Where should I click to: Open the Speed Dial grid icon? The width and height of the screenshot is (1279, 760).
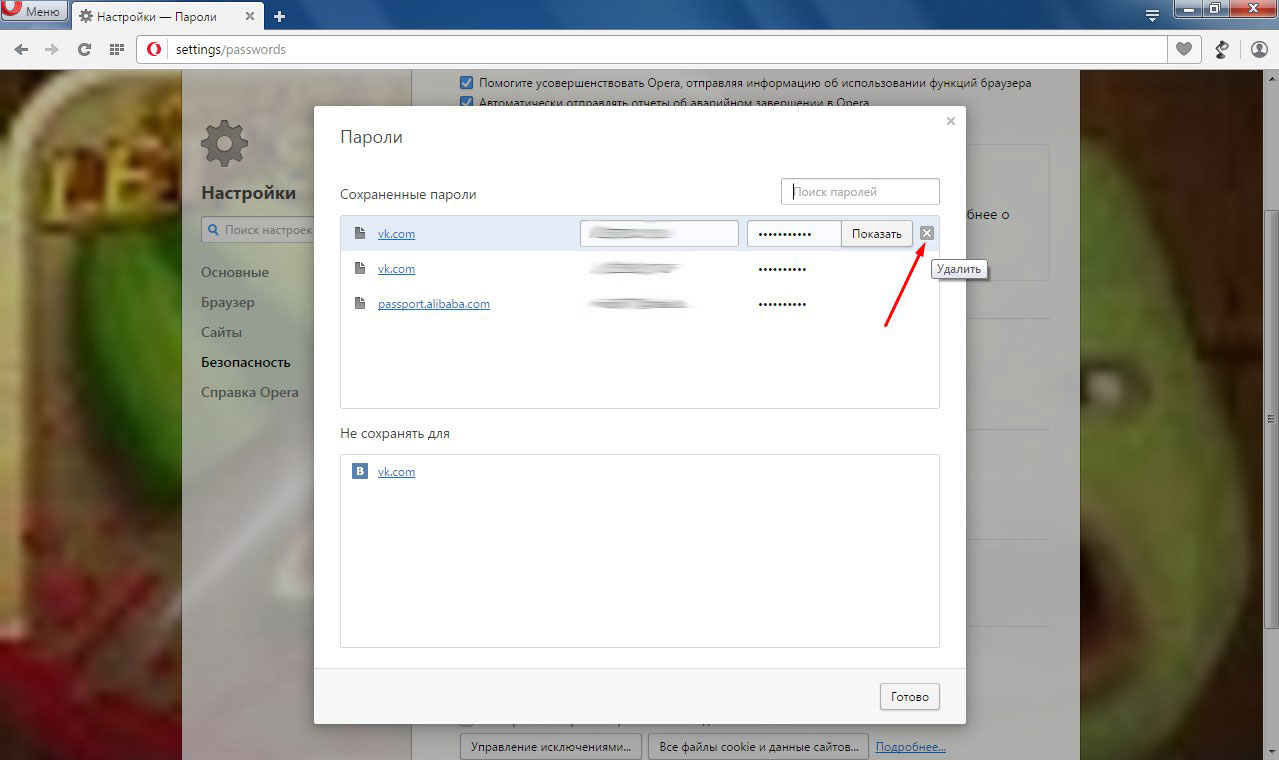click(x=116, y=49)
